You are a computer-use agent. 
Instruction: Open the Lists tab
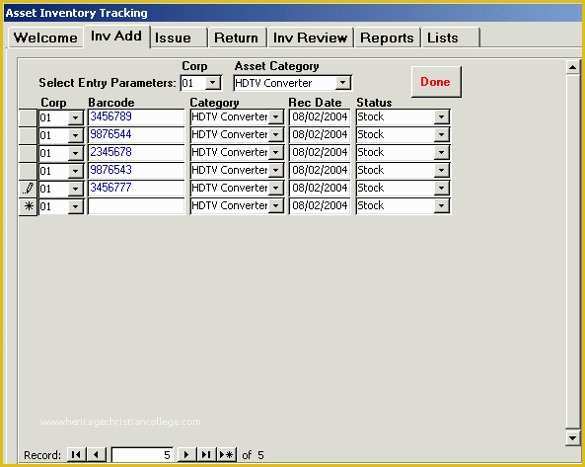(450, 38)
